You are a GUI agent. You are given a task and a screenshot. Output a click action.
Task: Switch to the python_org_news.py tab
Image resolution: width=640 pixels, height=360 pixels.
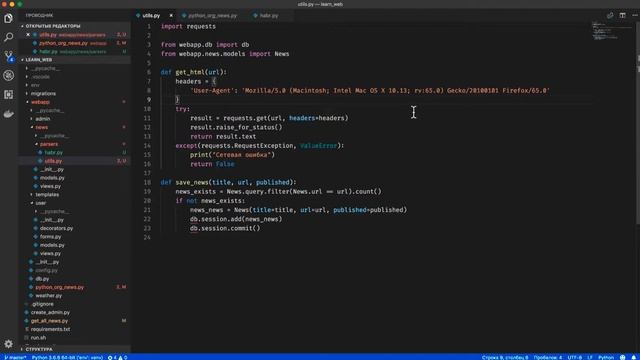click(212, 16)
